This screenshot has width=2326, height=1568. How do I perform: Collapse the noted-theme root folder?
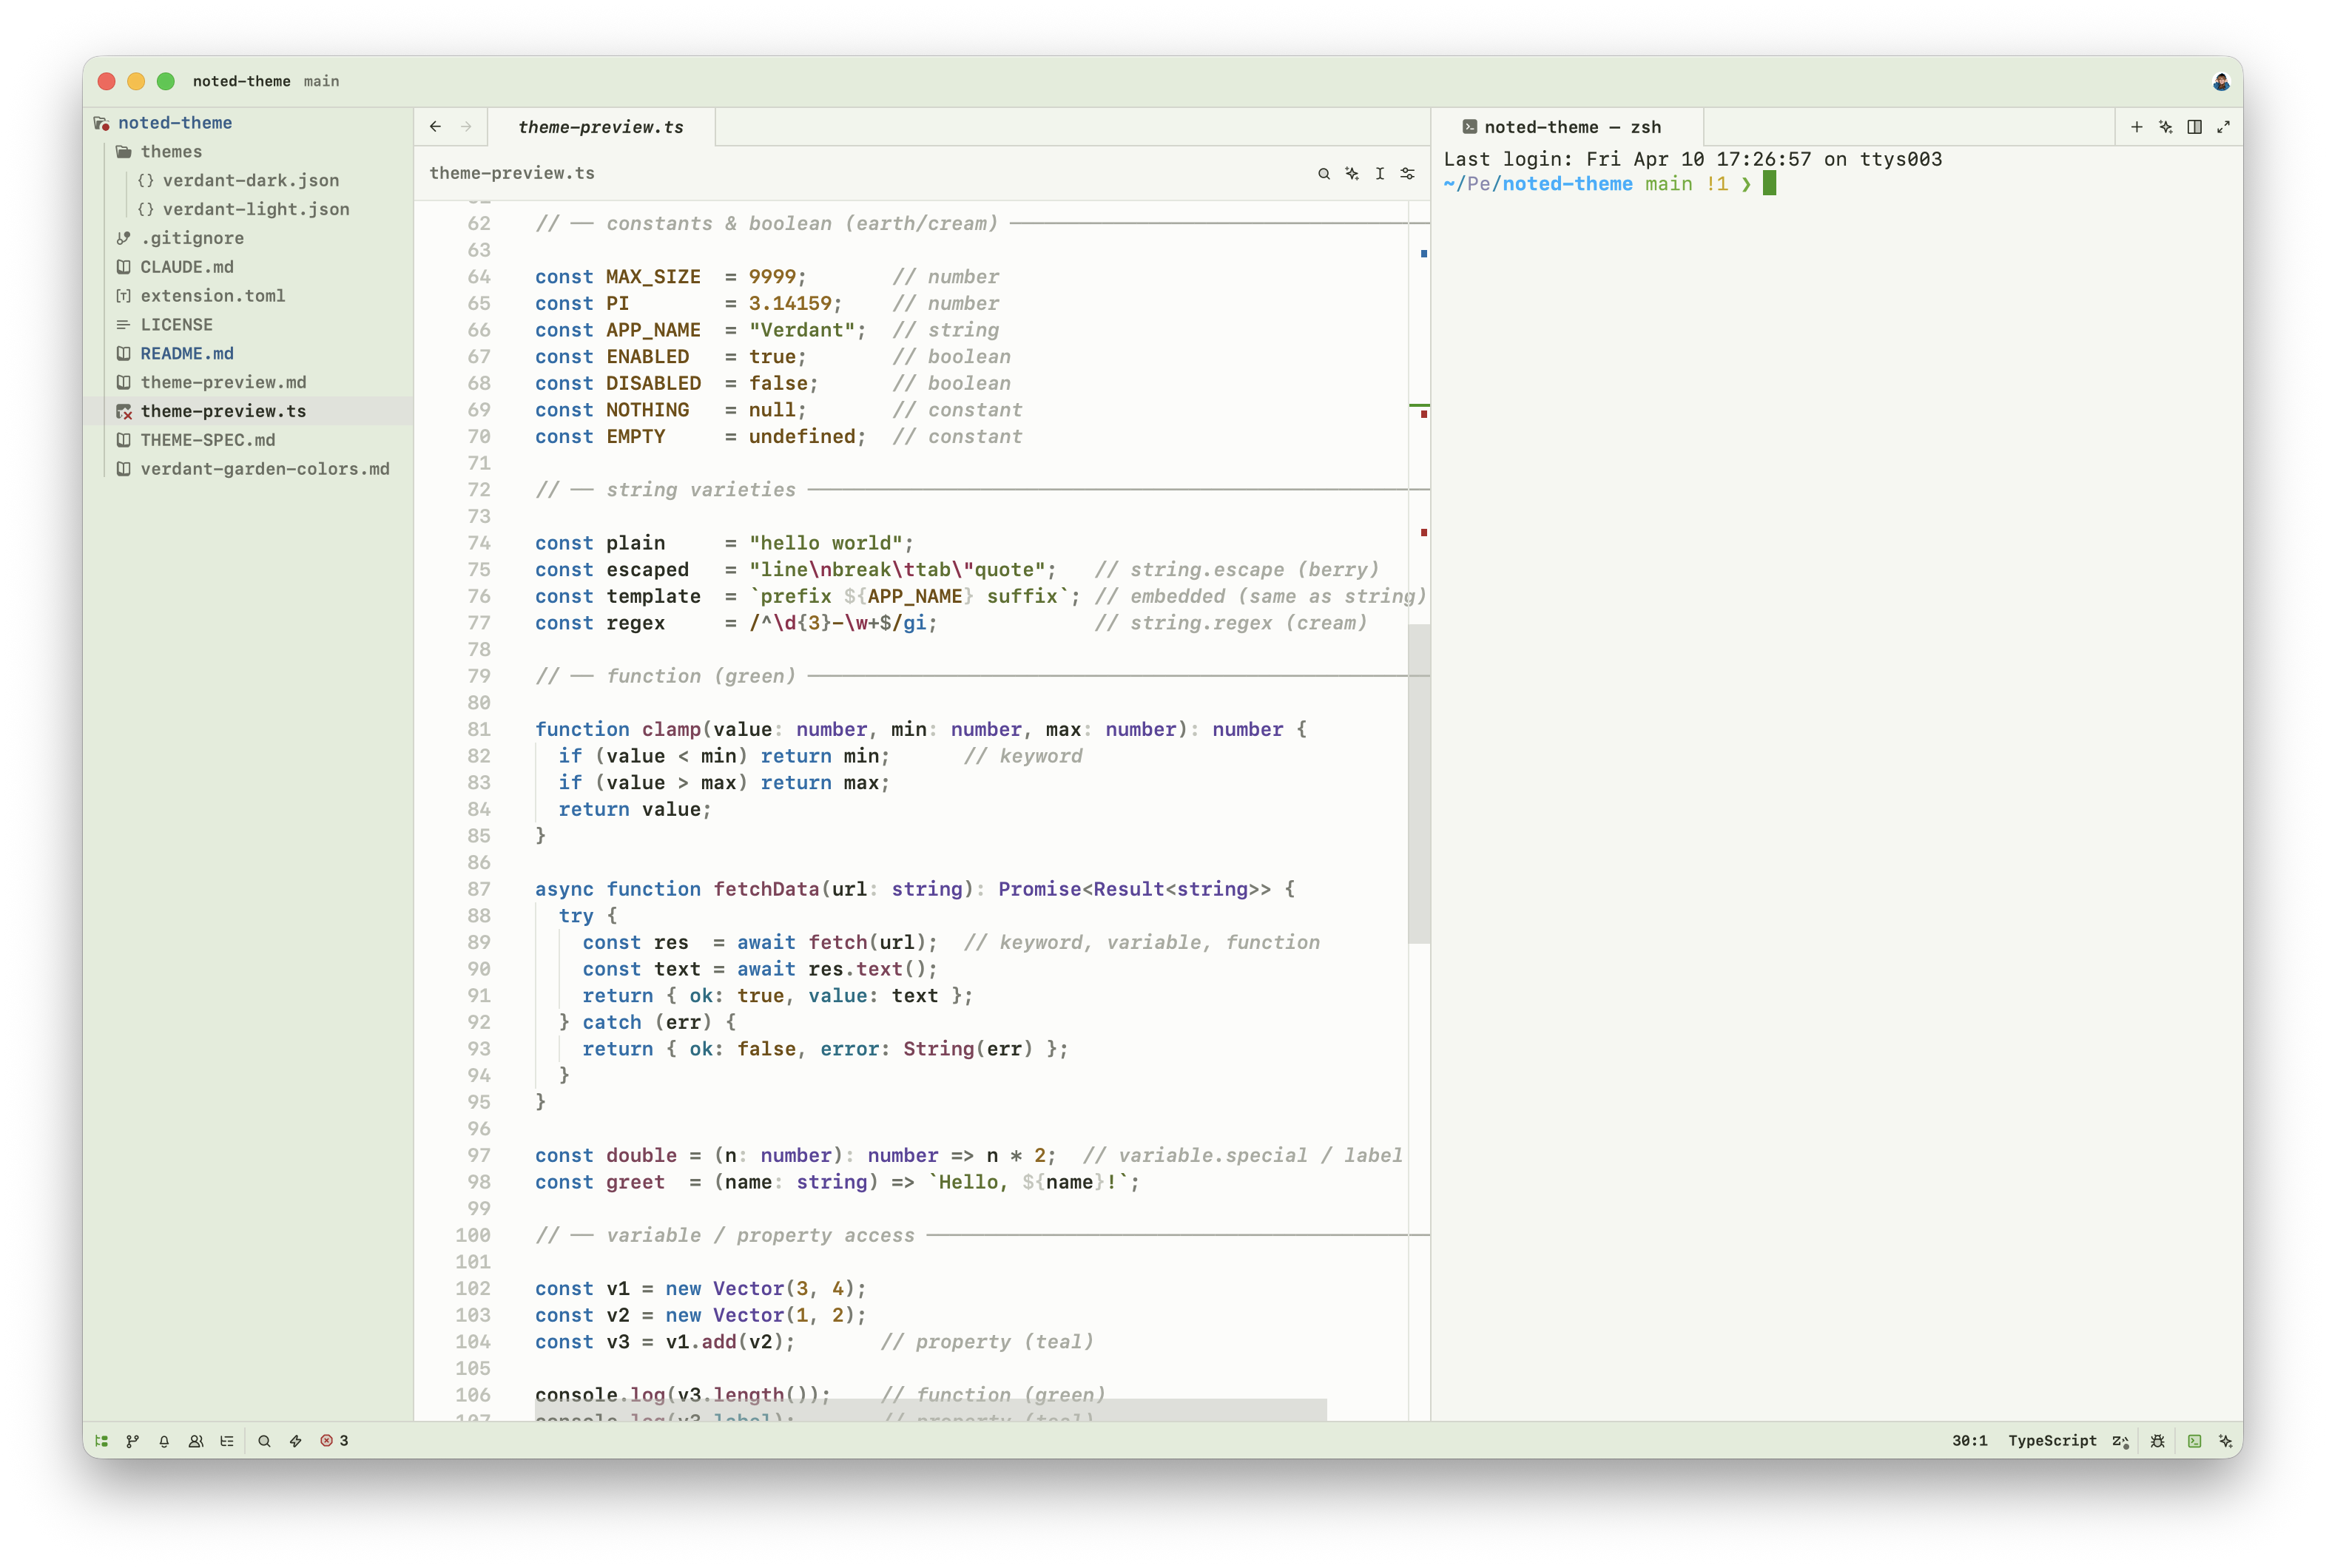[x=248, y=122]
